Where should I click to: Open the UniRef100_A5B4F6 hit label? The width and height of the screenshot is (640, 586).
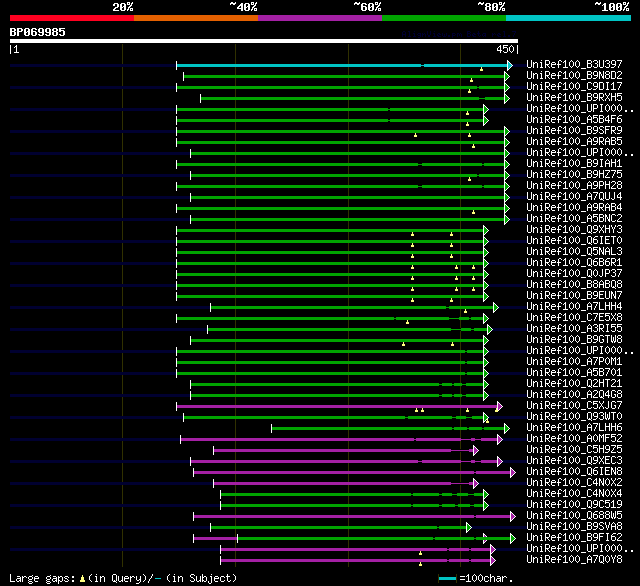[574, 119]
